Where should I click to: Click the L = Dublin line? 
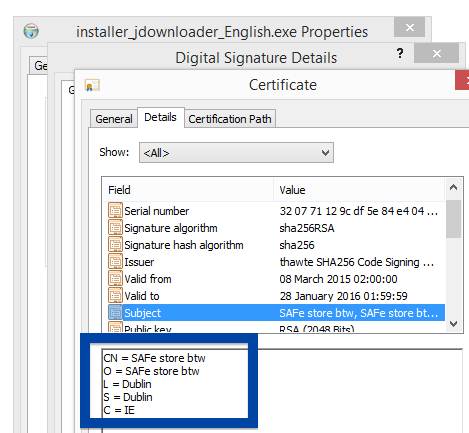pyautogui.click(x=127, y=384)
